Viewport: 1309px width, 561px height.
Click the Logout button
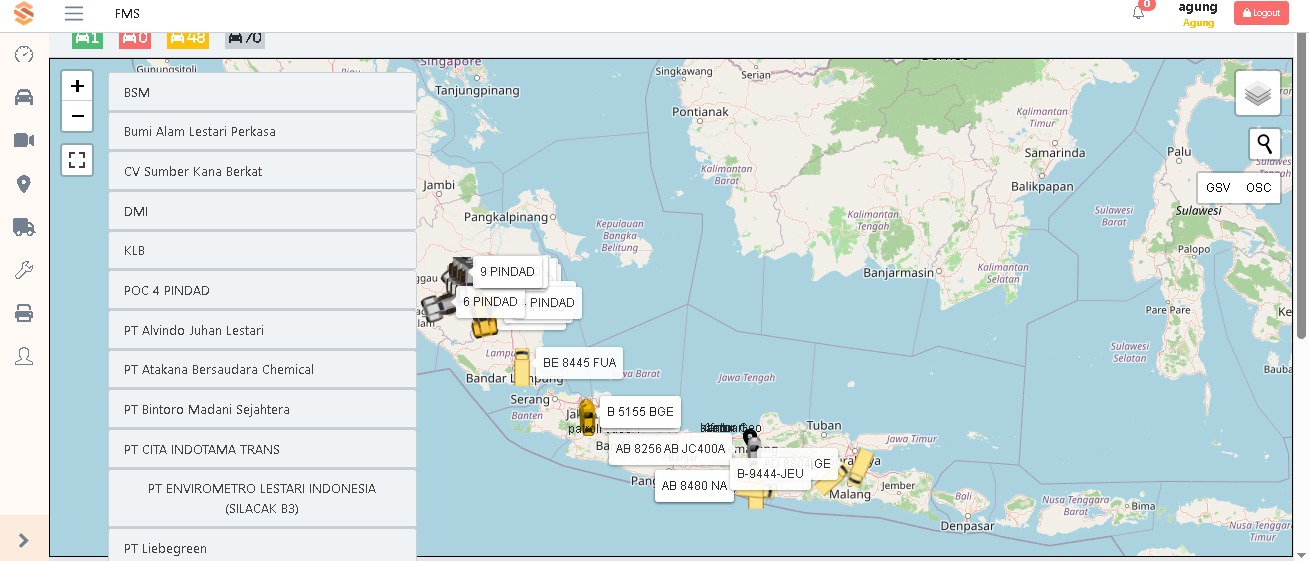pos(1261,13)
